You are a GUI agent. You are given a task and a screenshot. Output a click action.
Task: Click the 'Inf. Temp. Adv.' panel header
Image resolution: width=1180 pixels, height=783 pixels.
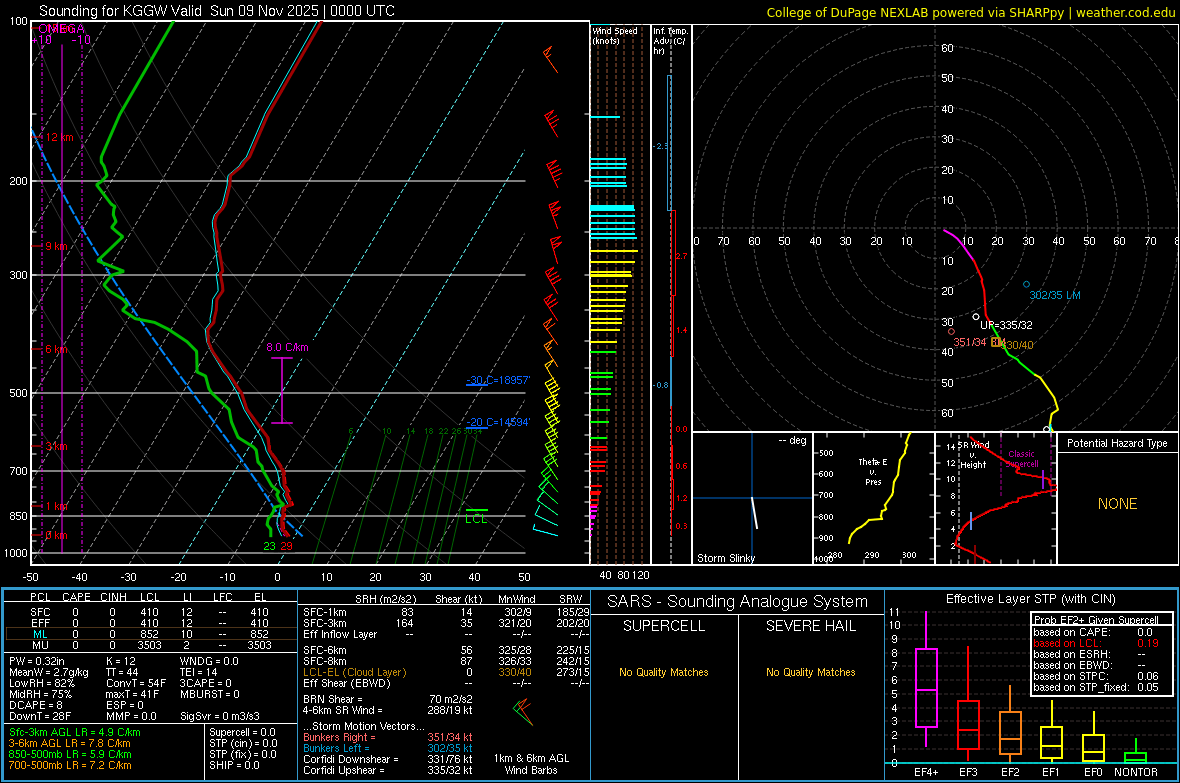670,41
